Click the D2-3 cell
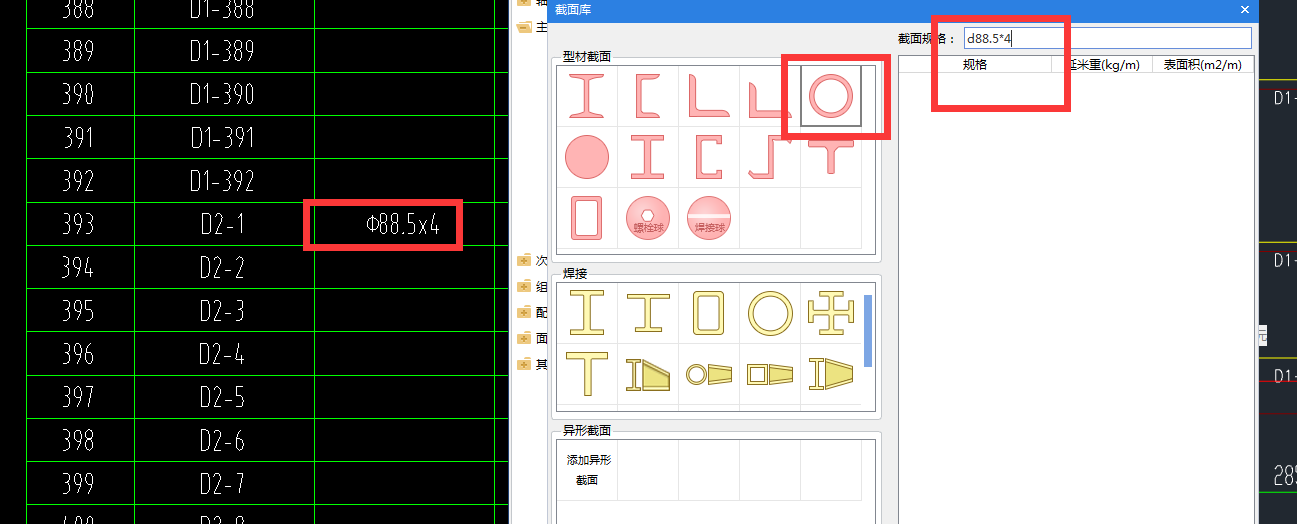The image size is (1297, 524). pyautogui.click(x=222, y=311)
